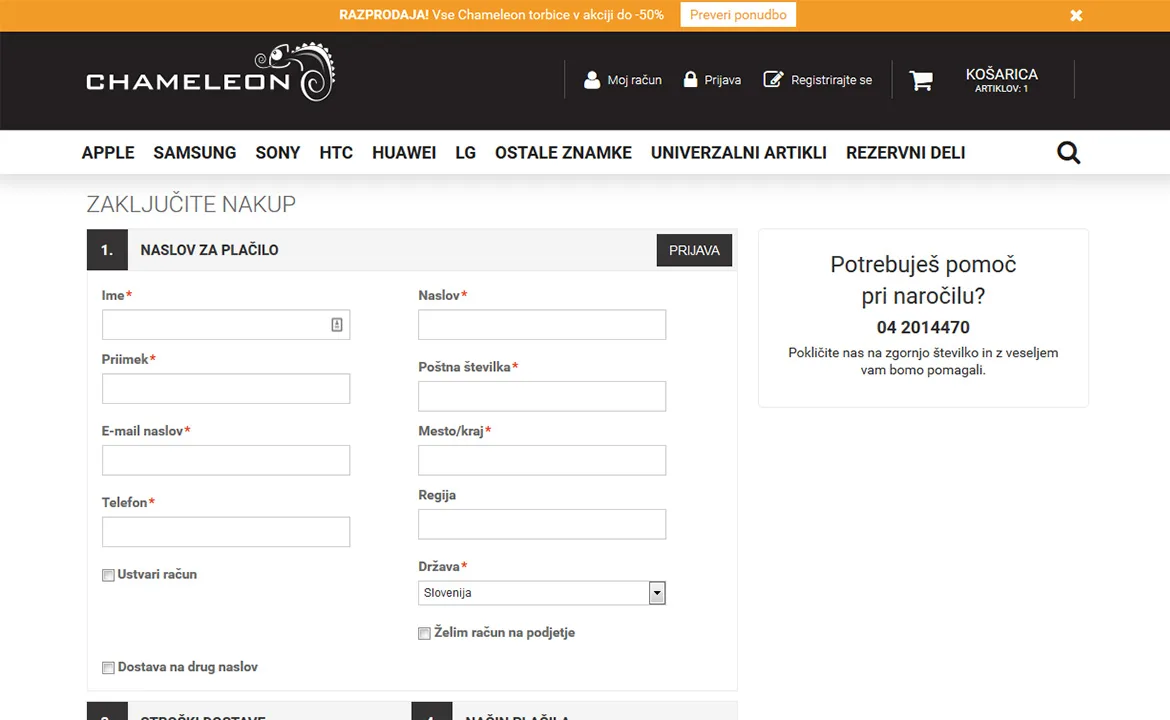Enable the Želim račun na podjetje checkbox
The width and height of the screenshot is (1170, 720).
pyautogui.click(x=425, y=633)
